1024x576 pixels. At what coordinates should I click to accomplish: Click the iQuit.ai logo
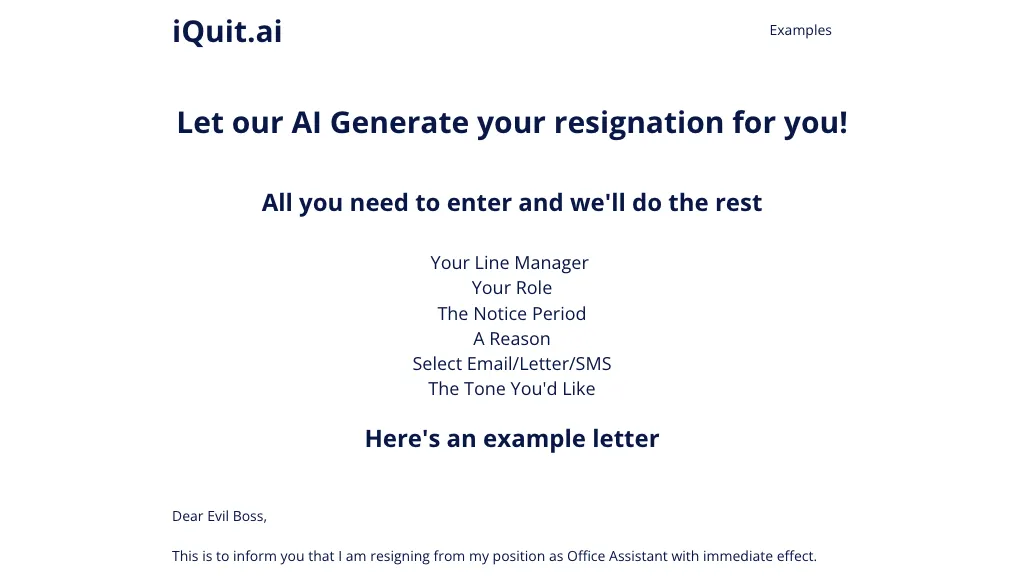(227, 32)
